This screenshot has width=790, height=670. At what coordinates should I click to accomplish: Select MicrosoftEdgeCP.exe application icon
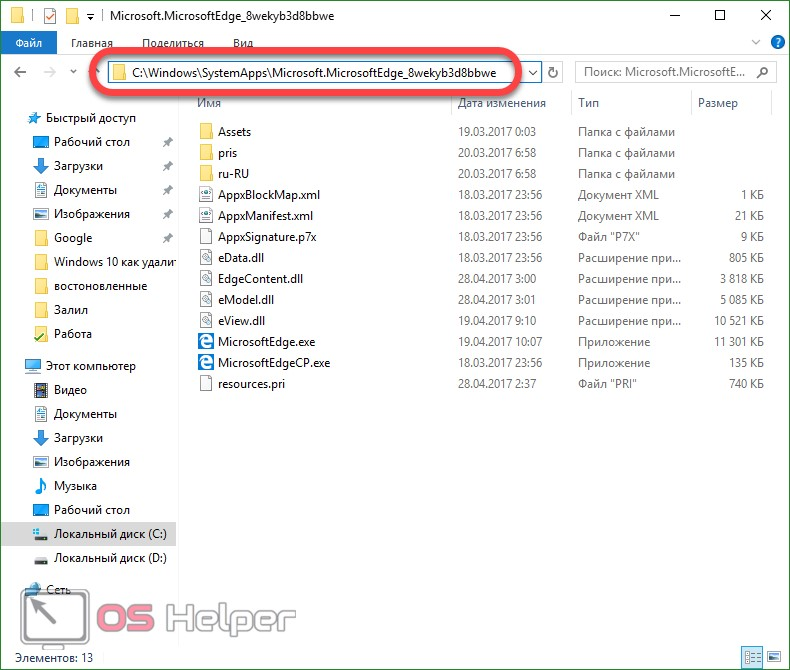206,363
